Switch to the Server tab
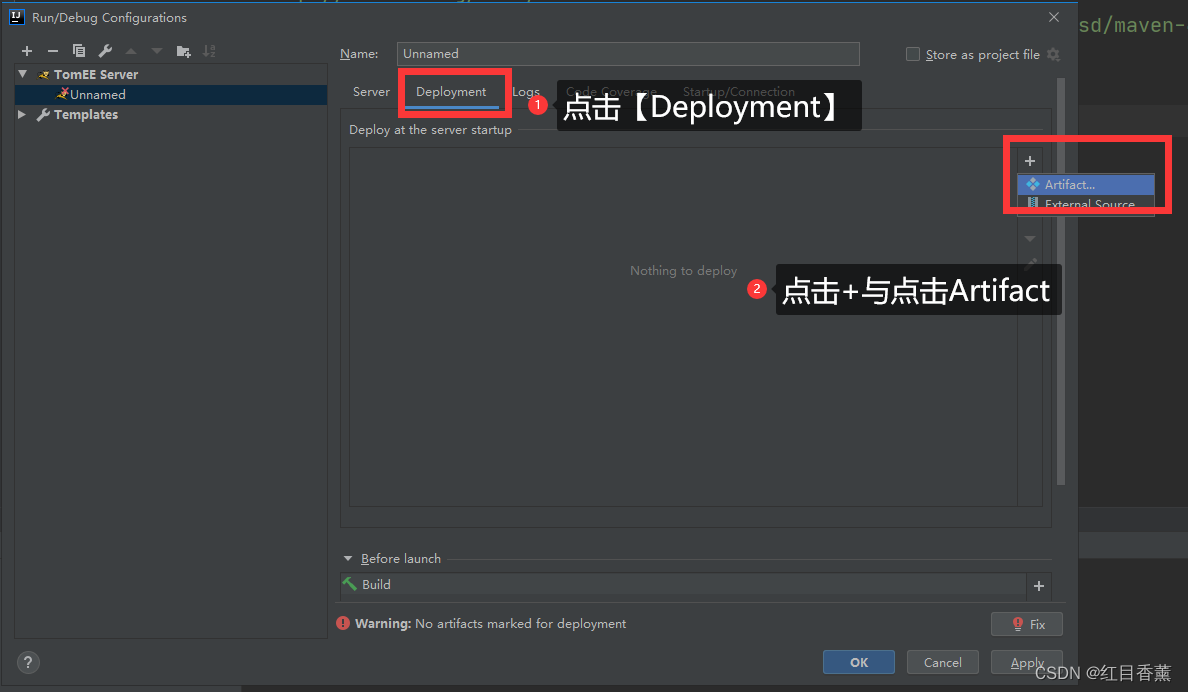1188x692 pixels. [371, 91]
